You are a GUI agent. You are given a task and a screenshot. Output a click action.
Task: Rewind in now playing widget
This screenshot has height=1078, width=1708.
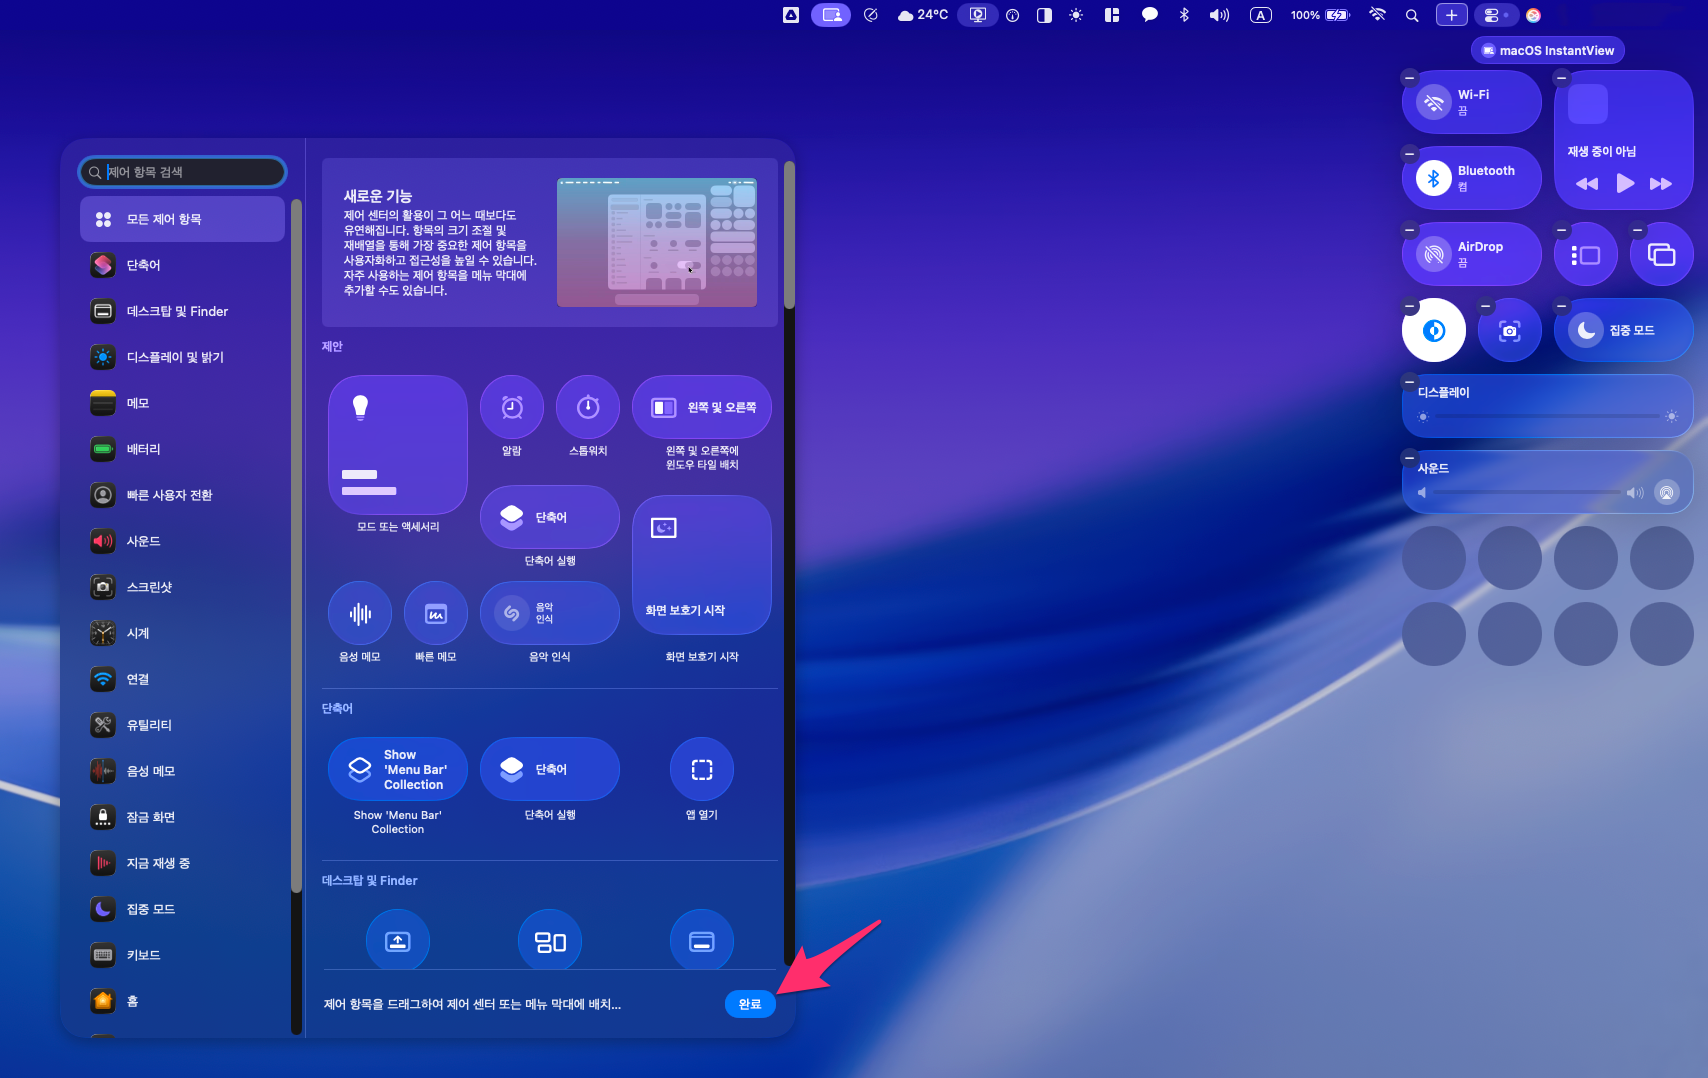click(x=1587, y=183)
